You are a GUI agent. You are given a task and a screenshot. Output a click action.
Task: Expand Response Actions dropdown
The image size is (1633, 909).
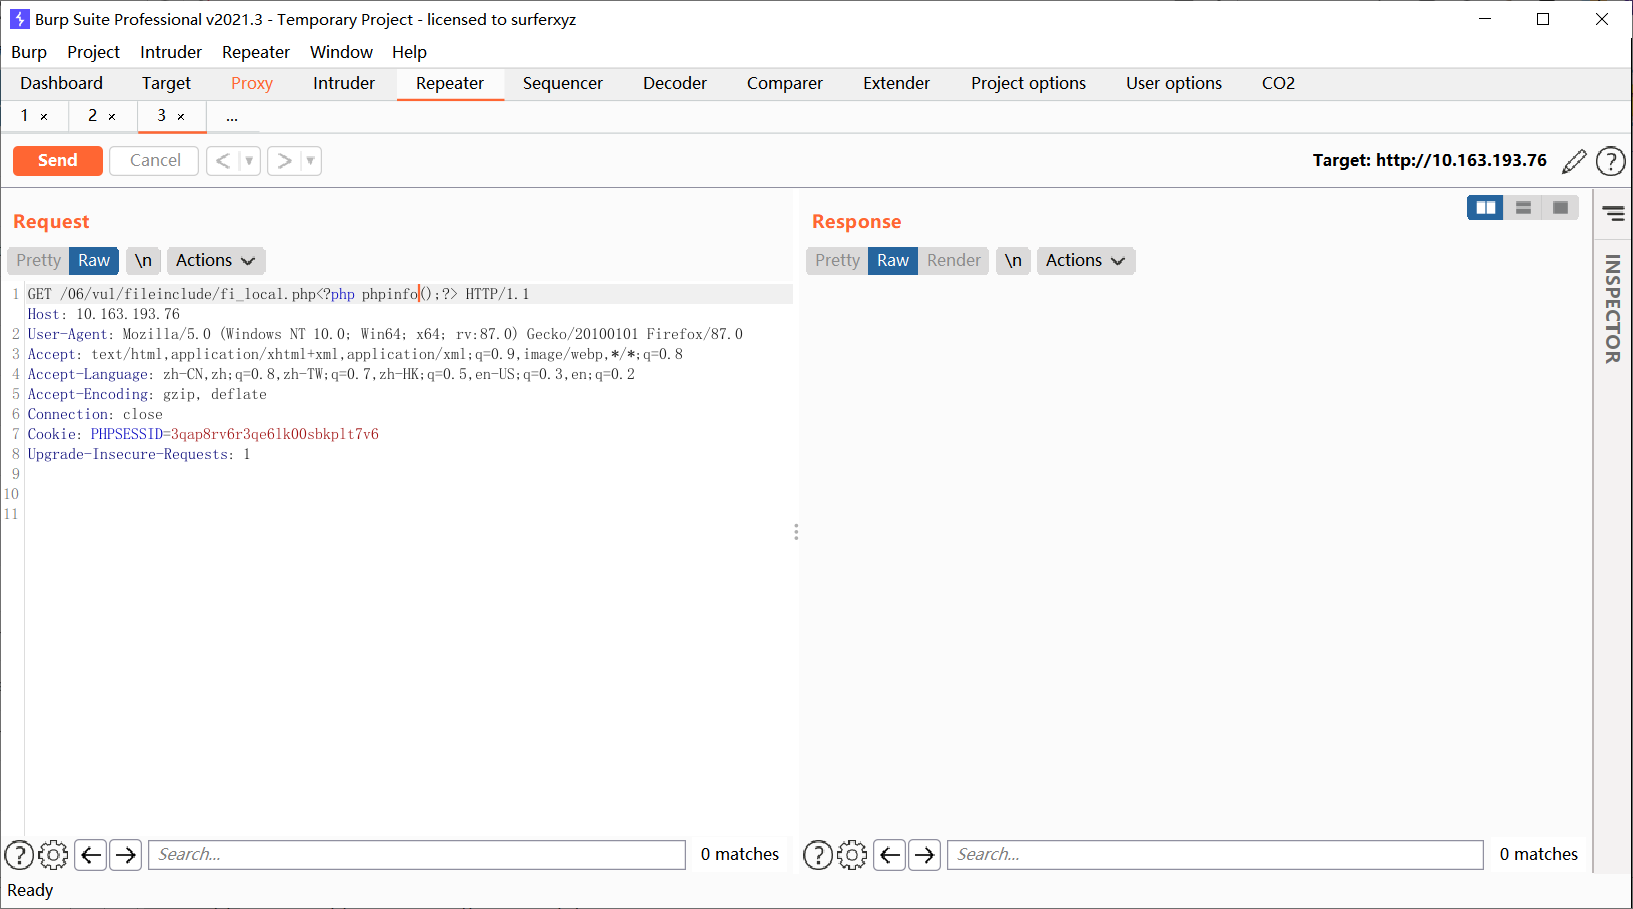click(x=1086, y=261)
